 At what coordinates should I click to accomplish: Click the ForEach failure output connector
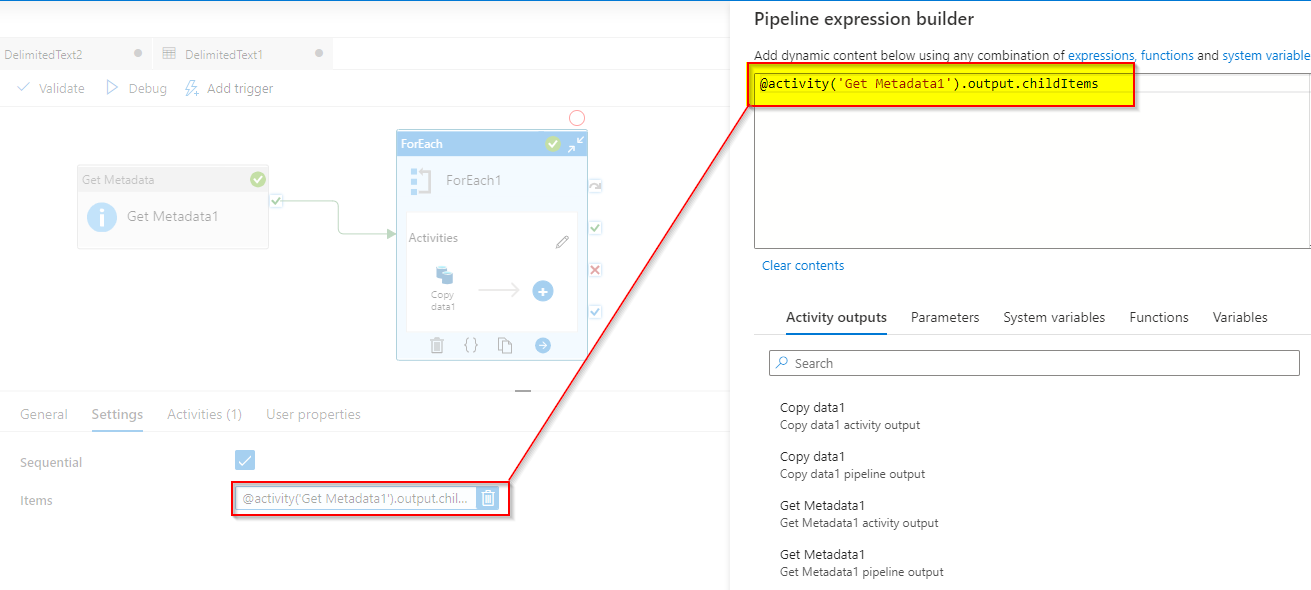point(595,270)
